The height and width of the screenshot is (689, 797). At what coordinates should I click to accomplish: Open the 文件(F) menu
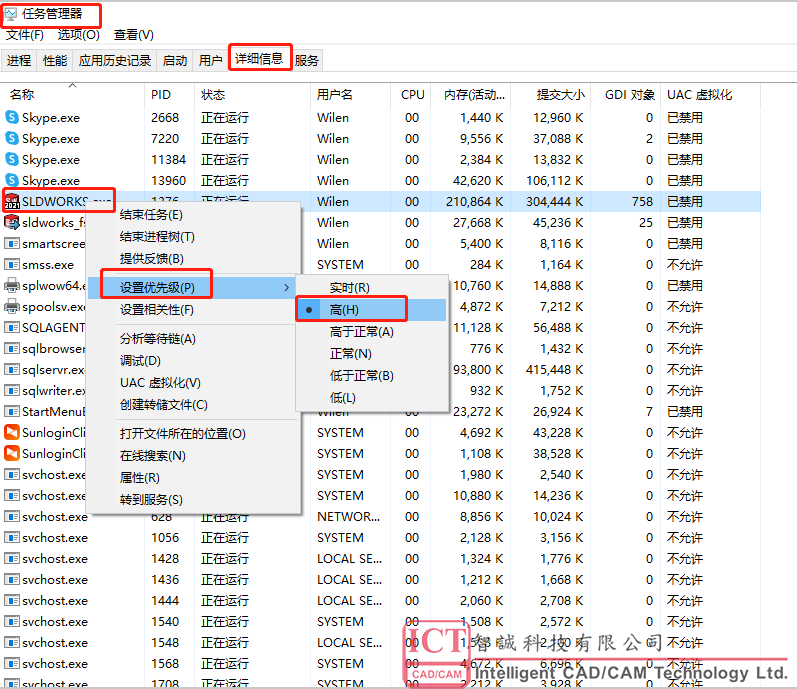pyautogui.click(x=24, y=35)
